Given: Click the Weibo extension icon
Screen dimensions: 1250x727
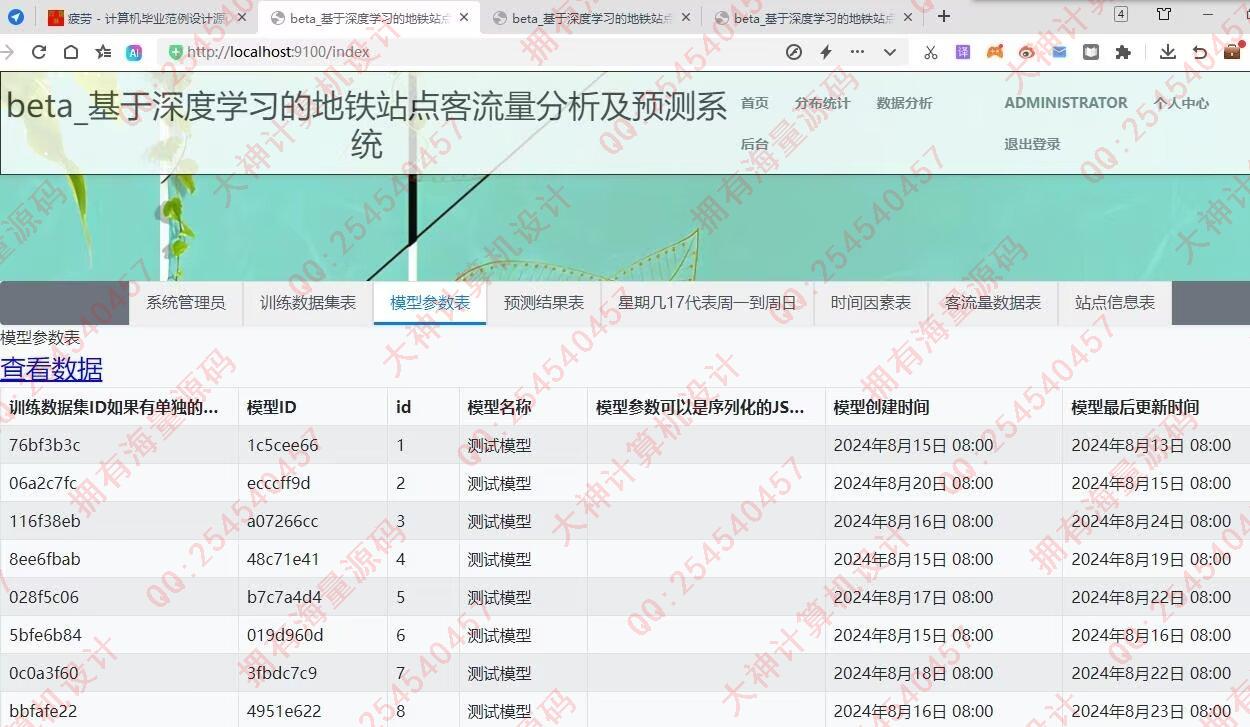Looking at the screenshot, I should click(x=1027, y=52).
